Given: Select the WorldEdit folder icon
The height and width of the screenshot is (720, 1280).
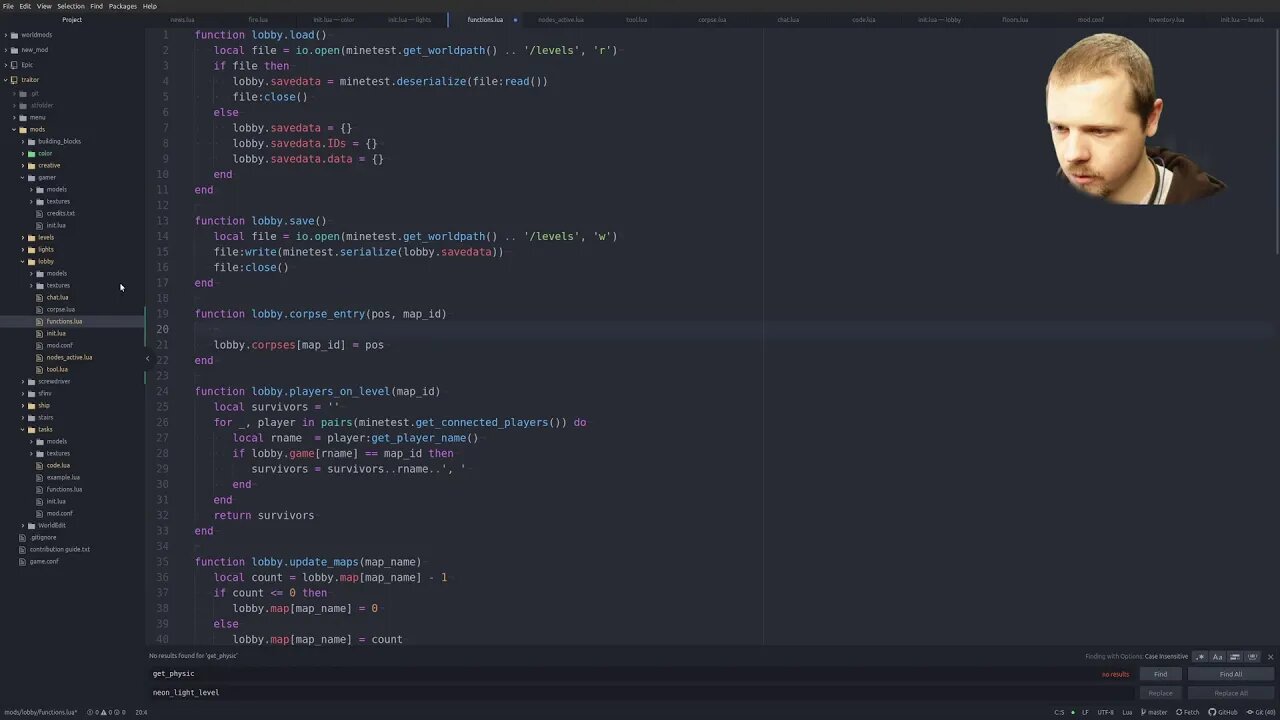Looking at the screenshot, I should point(31,525).
